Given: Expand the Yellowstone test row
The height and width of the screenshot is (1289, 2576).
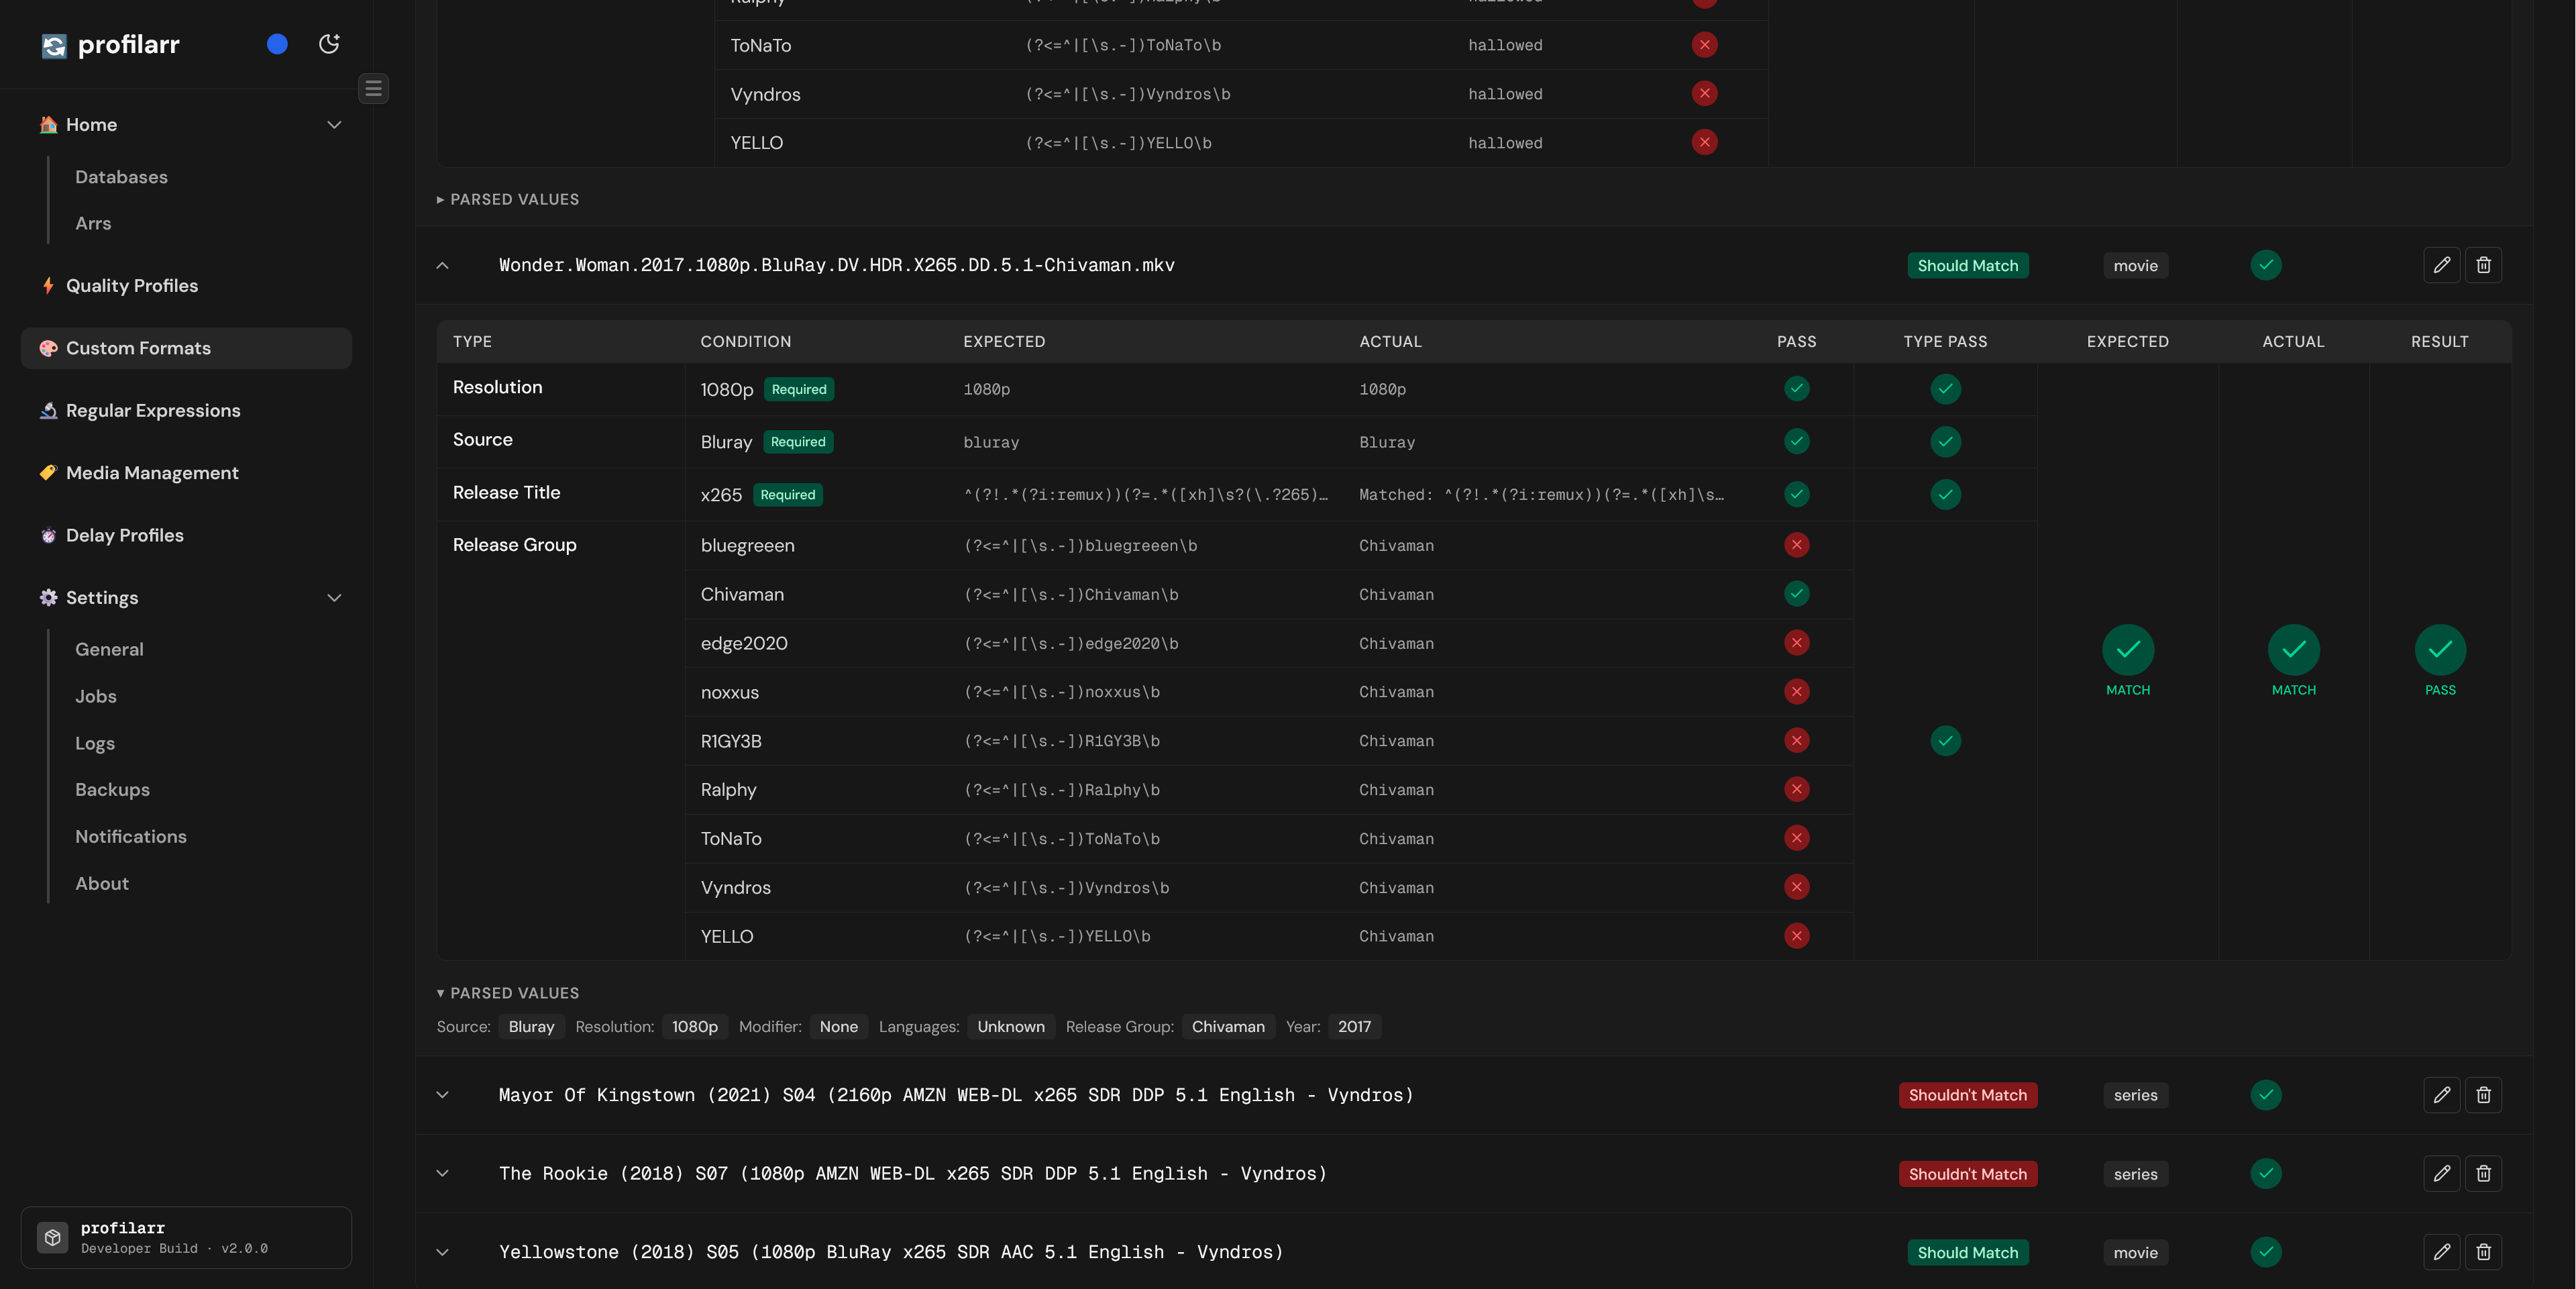Looking at the screenshot, I should click(x=442, y=1253).
